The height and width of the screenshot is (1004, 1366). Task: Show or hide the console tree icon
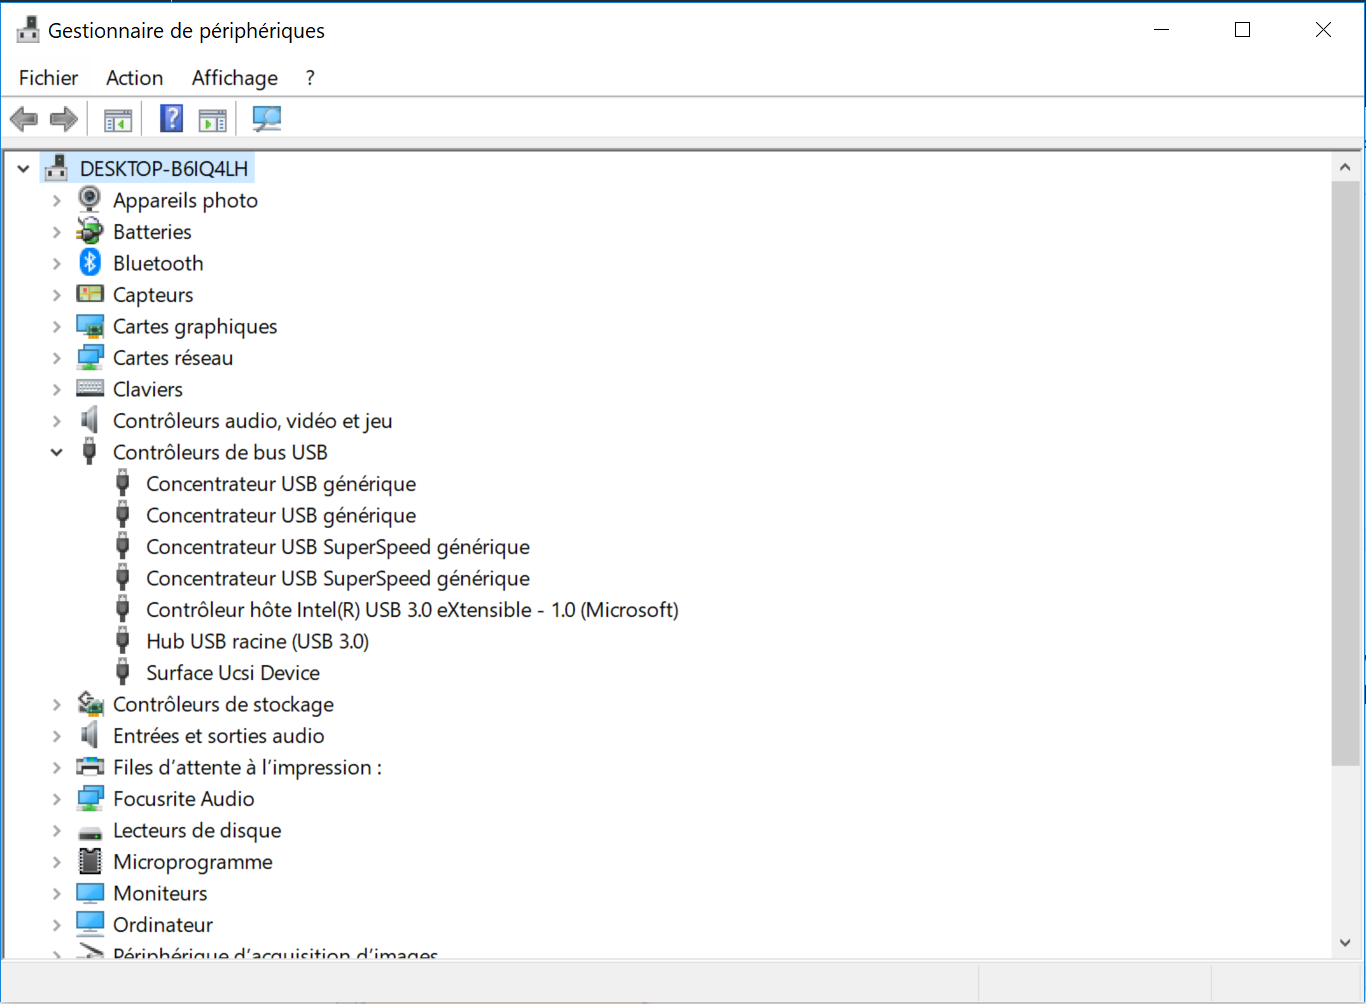(118, 120)
